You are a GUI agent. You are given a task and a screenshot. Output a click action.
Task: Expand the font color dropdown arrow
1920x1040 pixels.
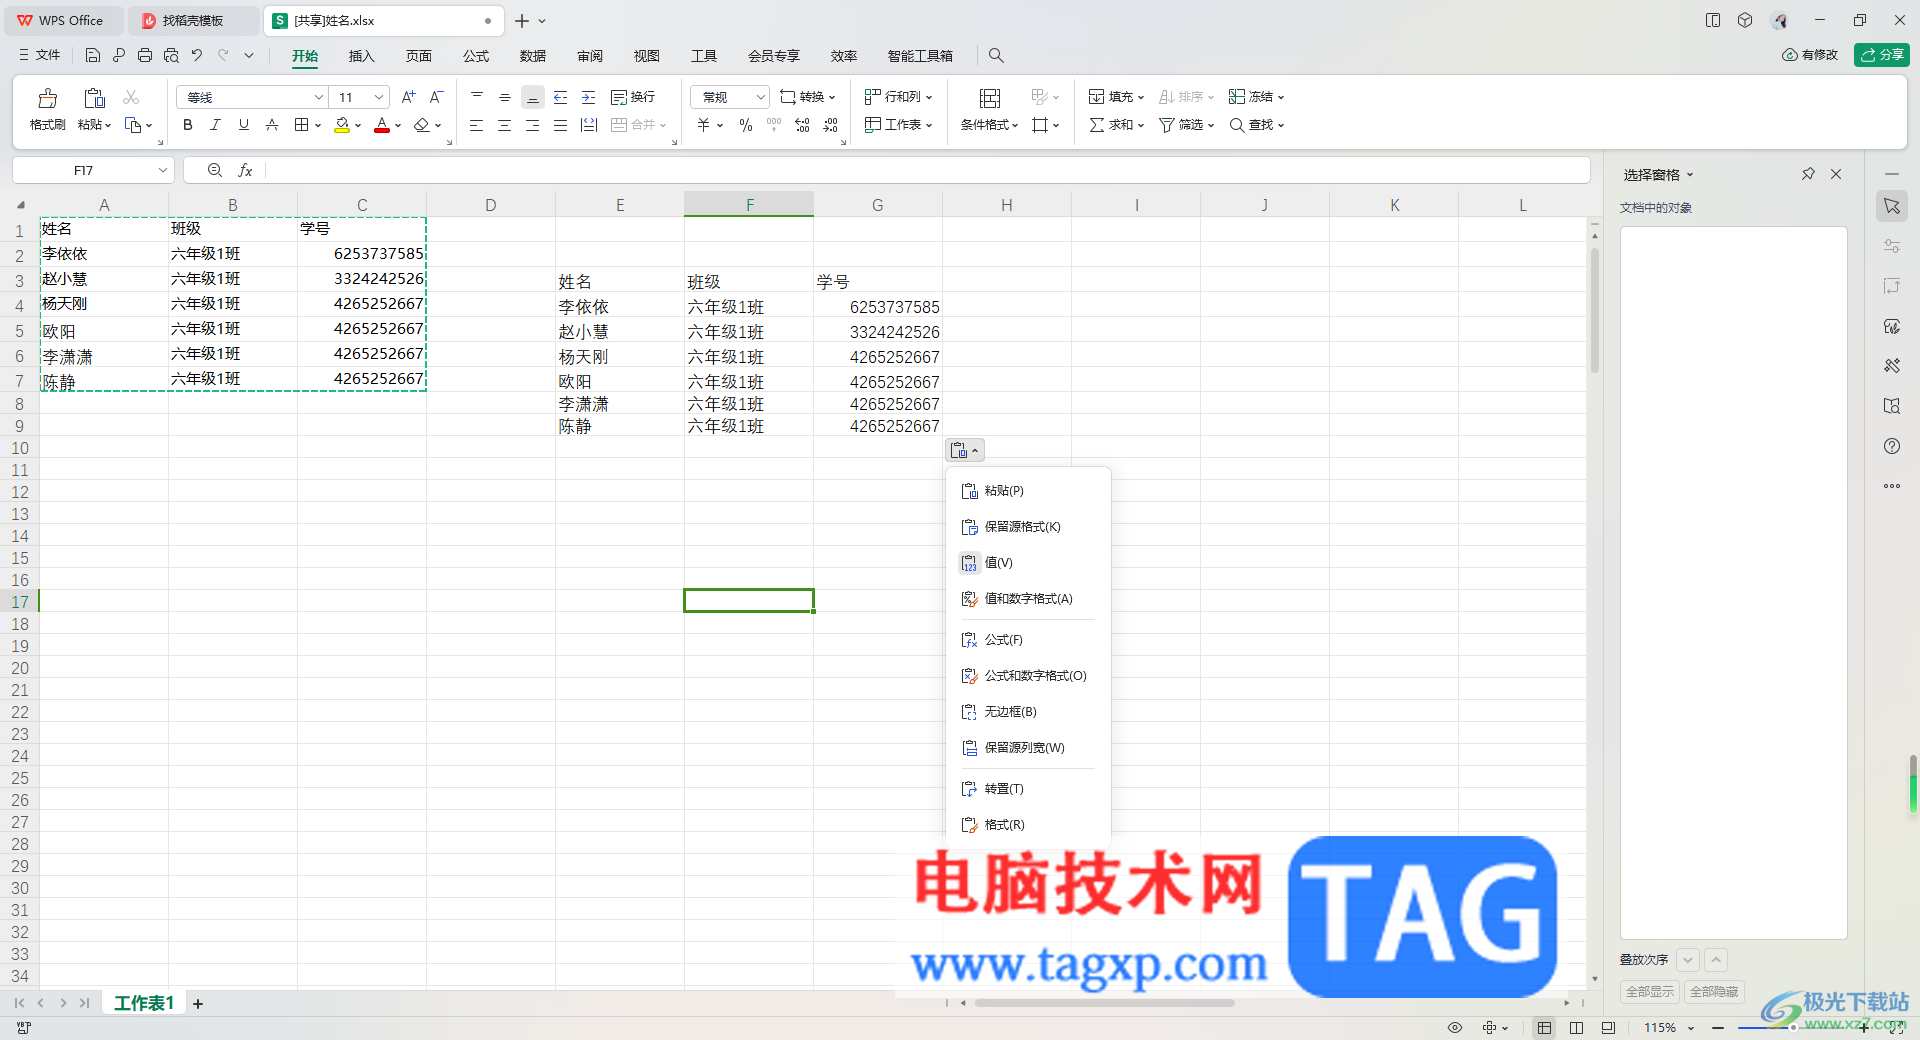(x=398, y=126)
